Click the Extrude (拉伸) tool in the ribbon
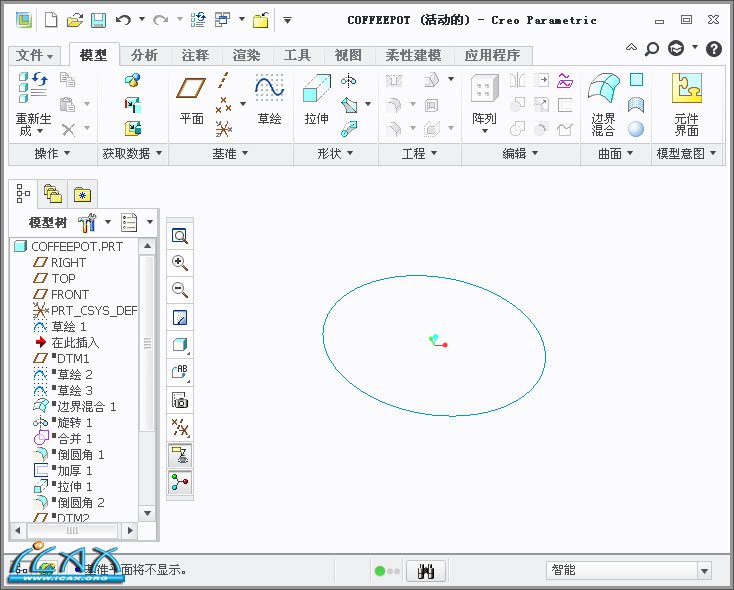The image size is (734, 590). [316, 100]
